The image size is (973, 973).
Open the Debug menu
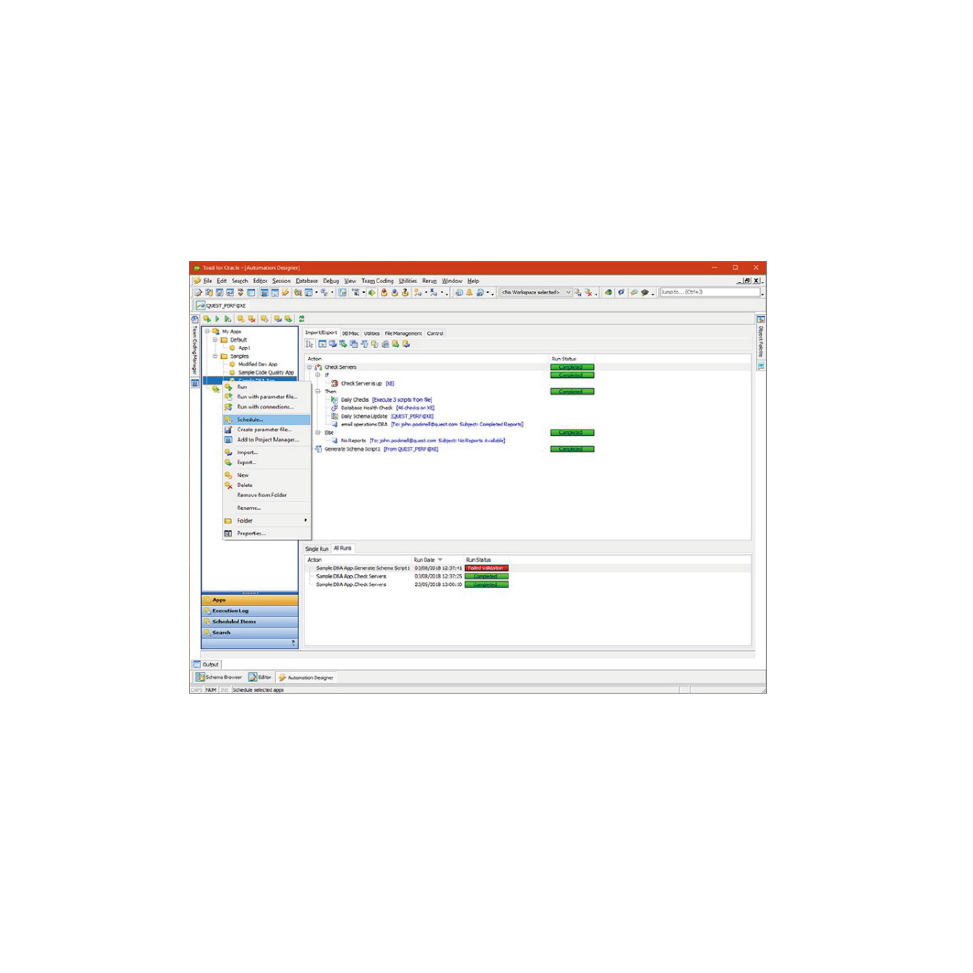[331, 281]
